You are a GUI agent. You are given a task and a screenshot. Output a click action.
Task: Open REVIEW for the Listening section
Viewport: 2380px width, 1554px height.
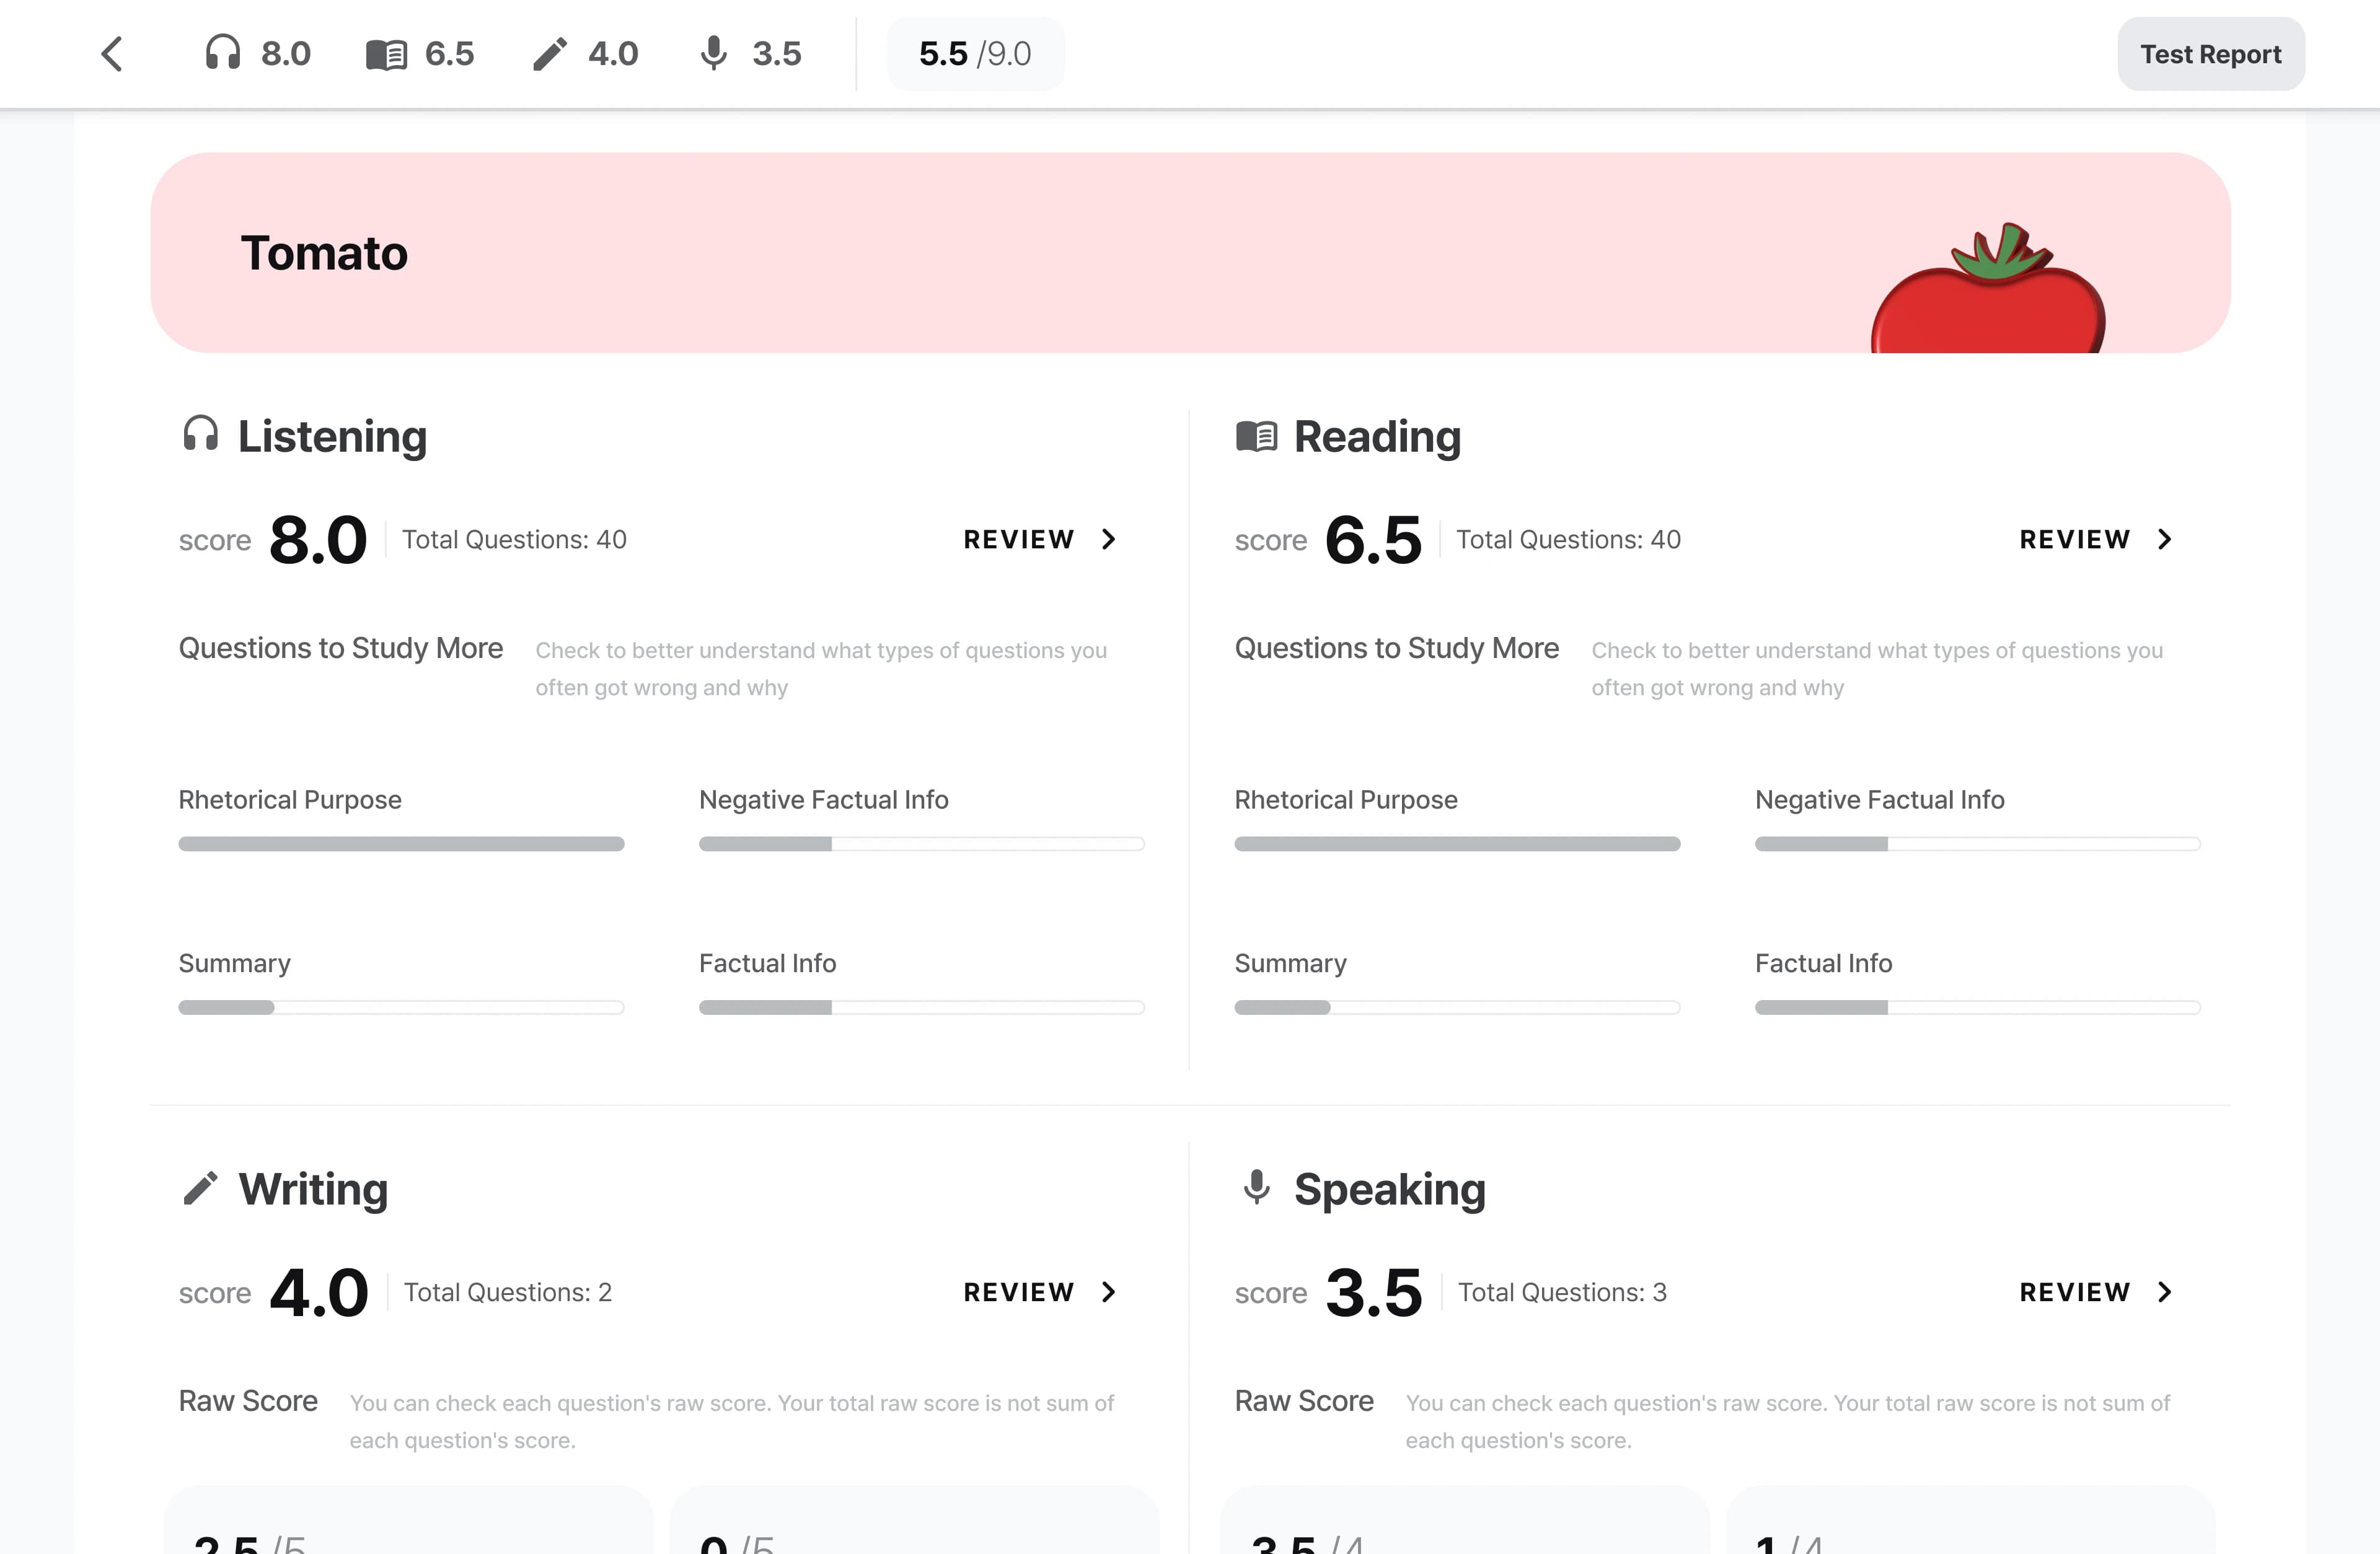(1040, 540)
